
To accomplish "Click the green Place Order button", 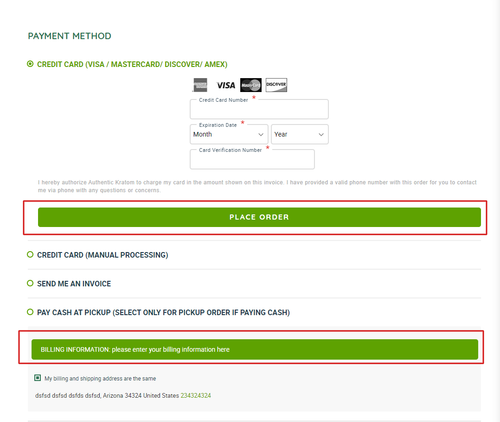I will tap(259, 217).
